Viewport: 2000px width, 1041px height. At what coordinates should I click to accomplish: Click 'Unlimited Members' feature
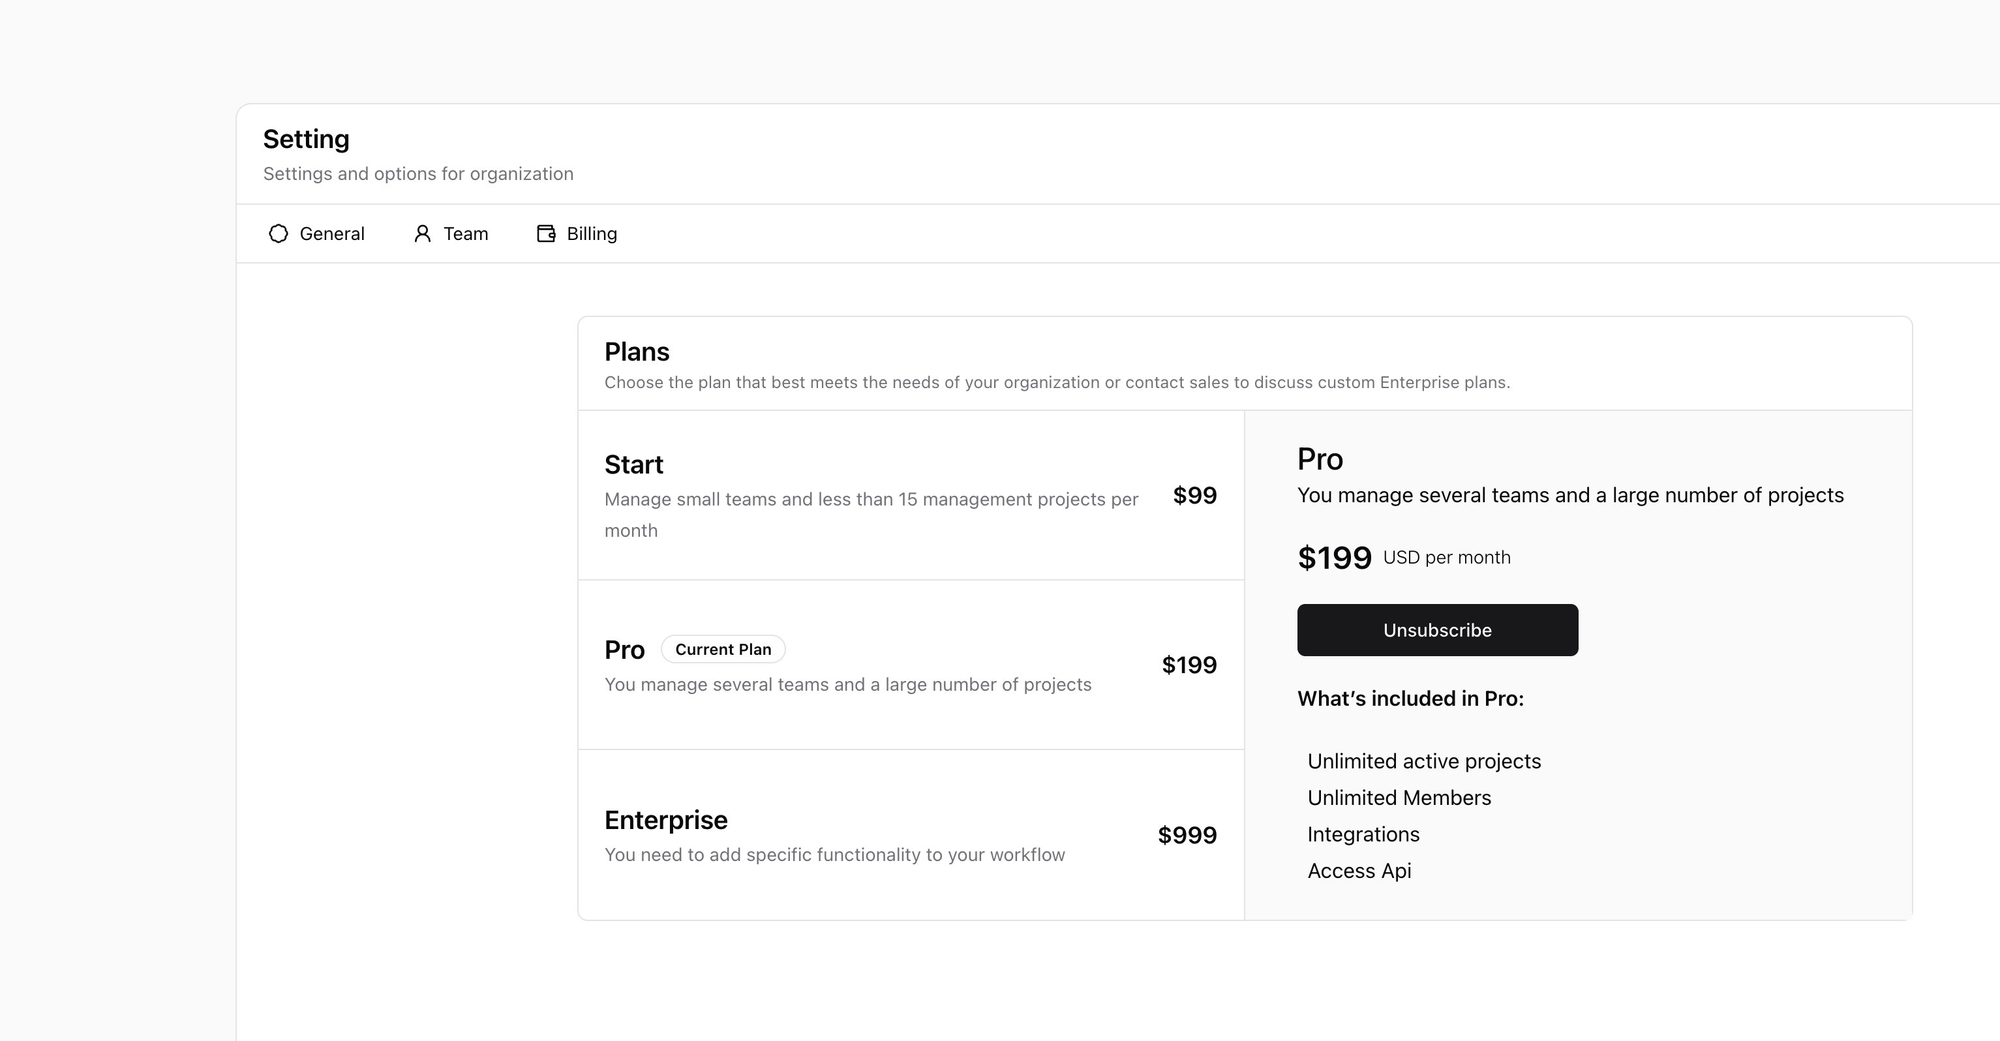[x=1399, y=798]
